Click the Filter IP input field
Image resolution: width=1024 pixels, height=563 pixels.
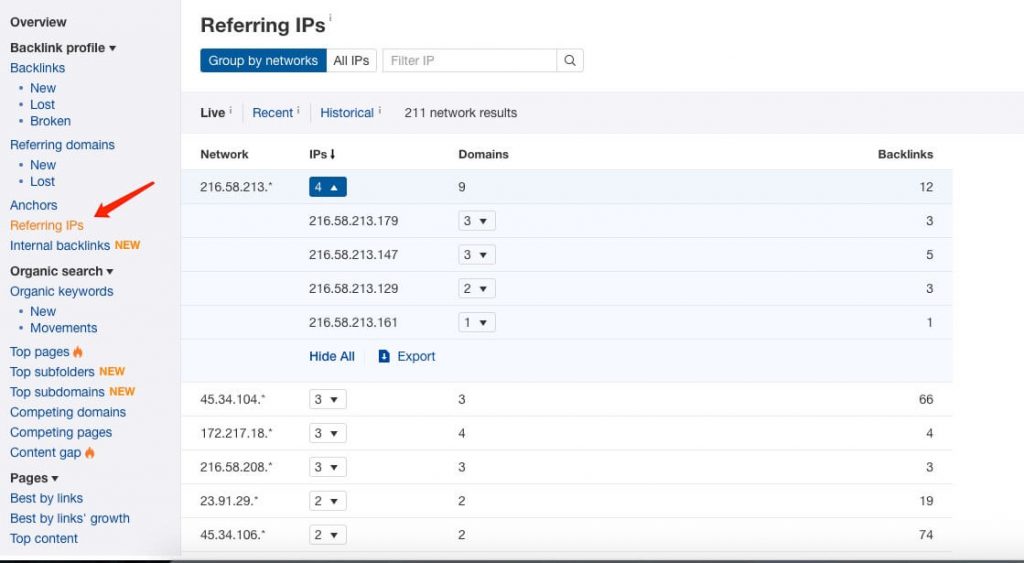[470, 61]
